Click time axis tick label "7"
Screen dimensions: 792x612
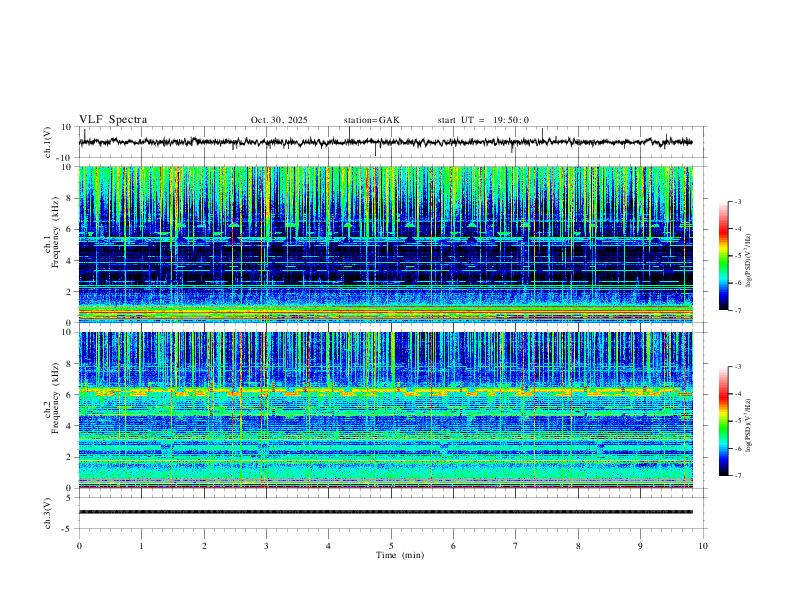pos(515,546)
